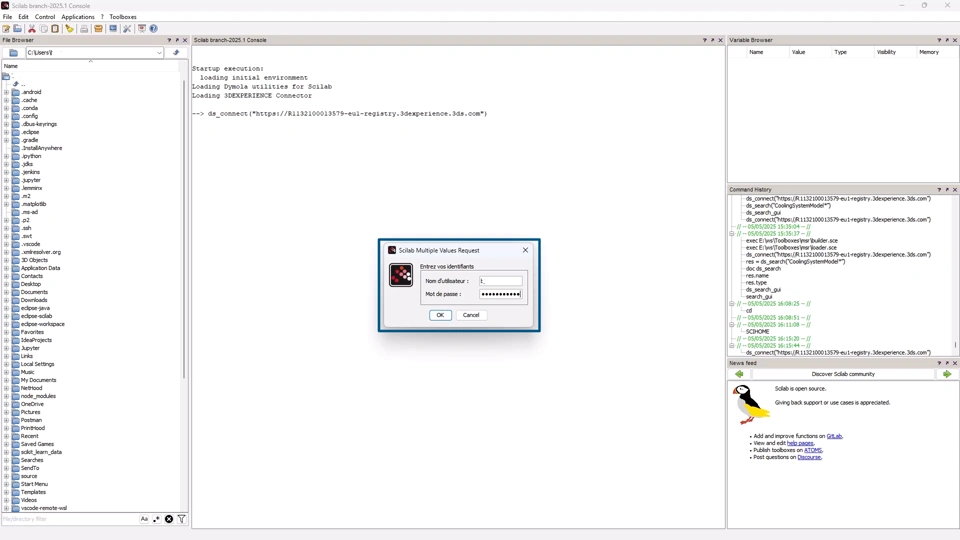Viewport: 960px width, 540px height.
Task: Expand the .android folder node
Action: [x=7, y=92]
